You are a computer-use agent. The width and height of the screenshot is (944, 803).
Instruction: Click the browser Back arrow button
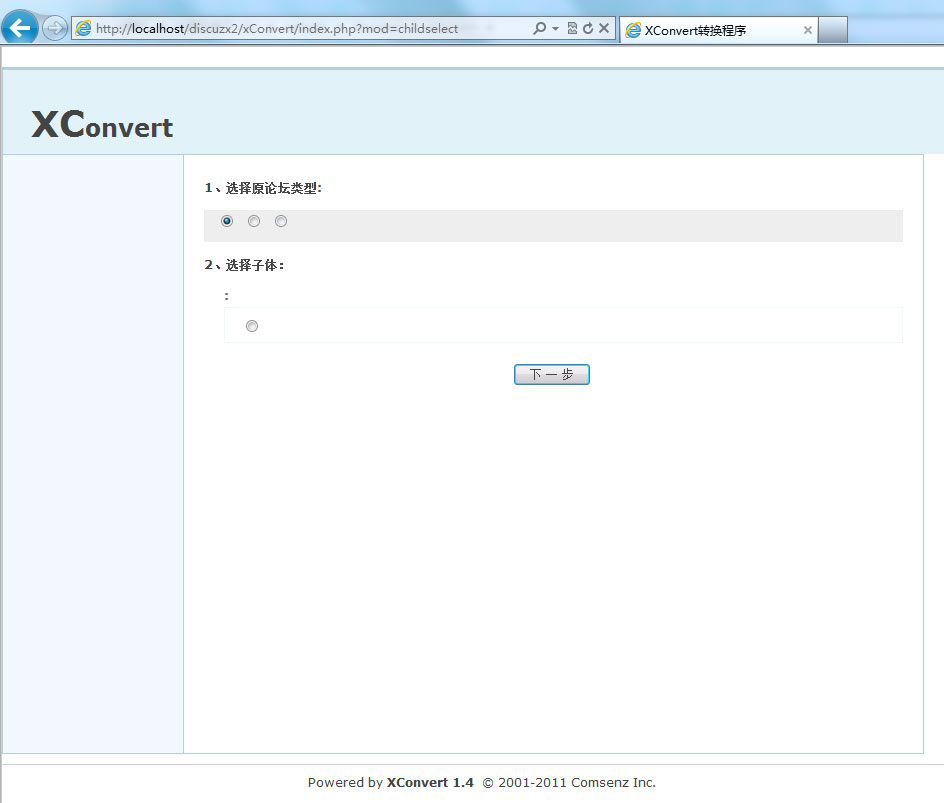tap(19, 28)
